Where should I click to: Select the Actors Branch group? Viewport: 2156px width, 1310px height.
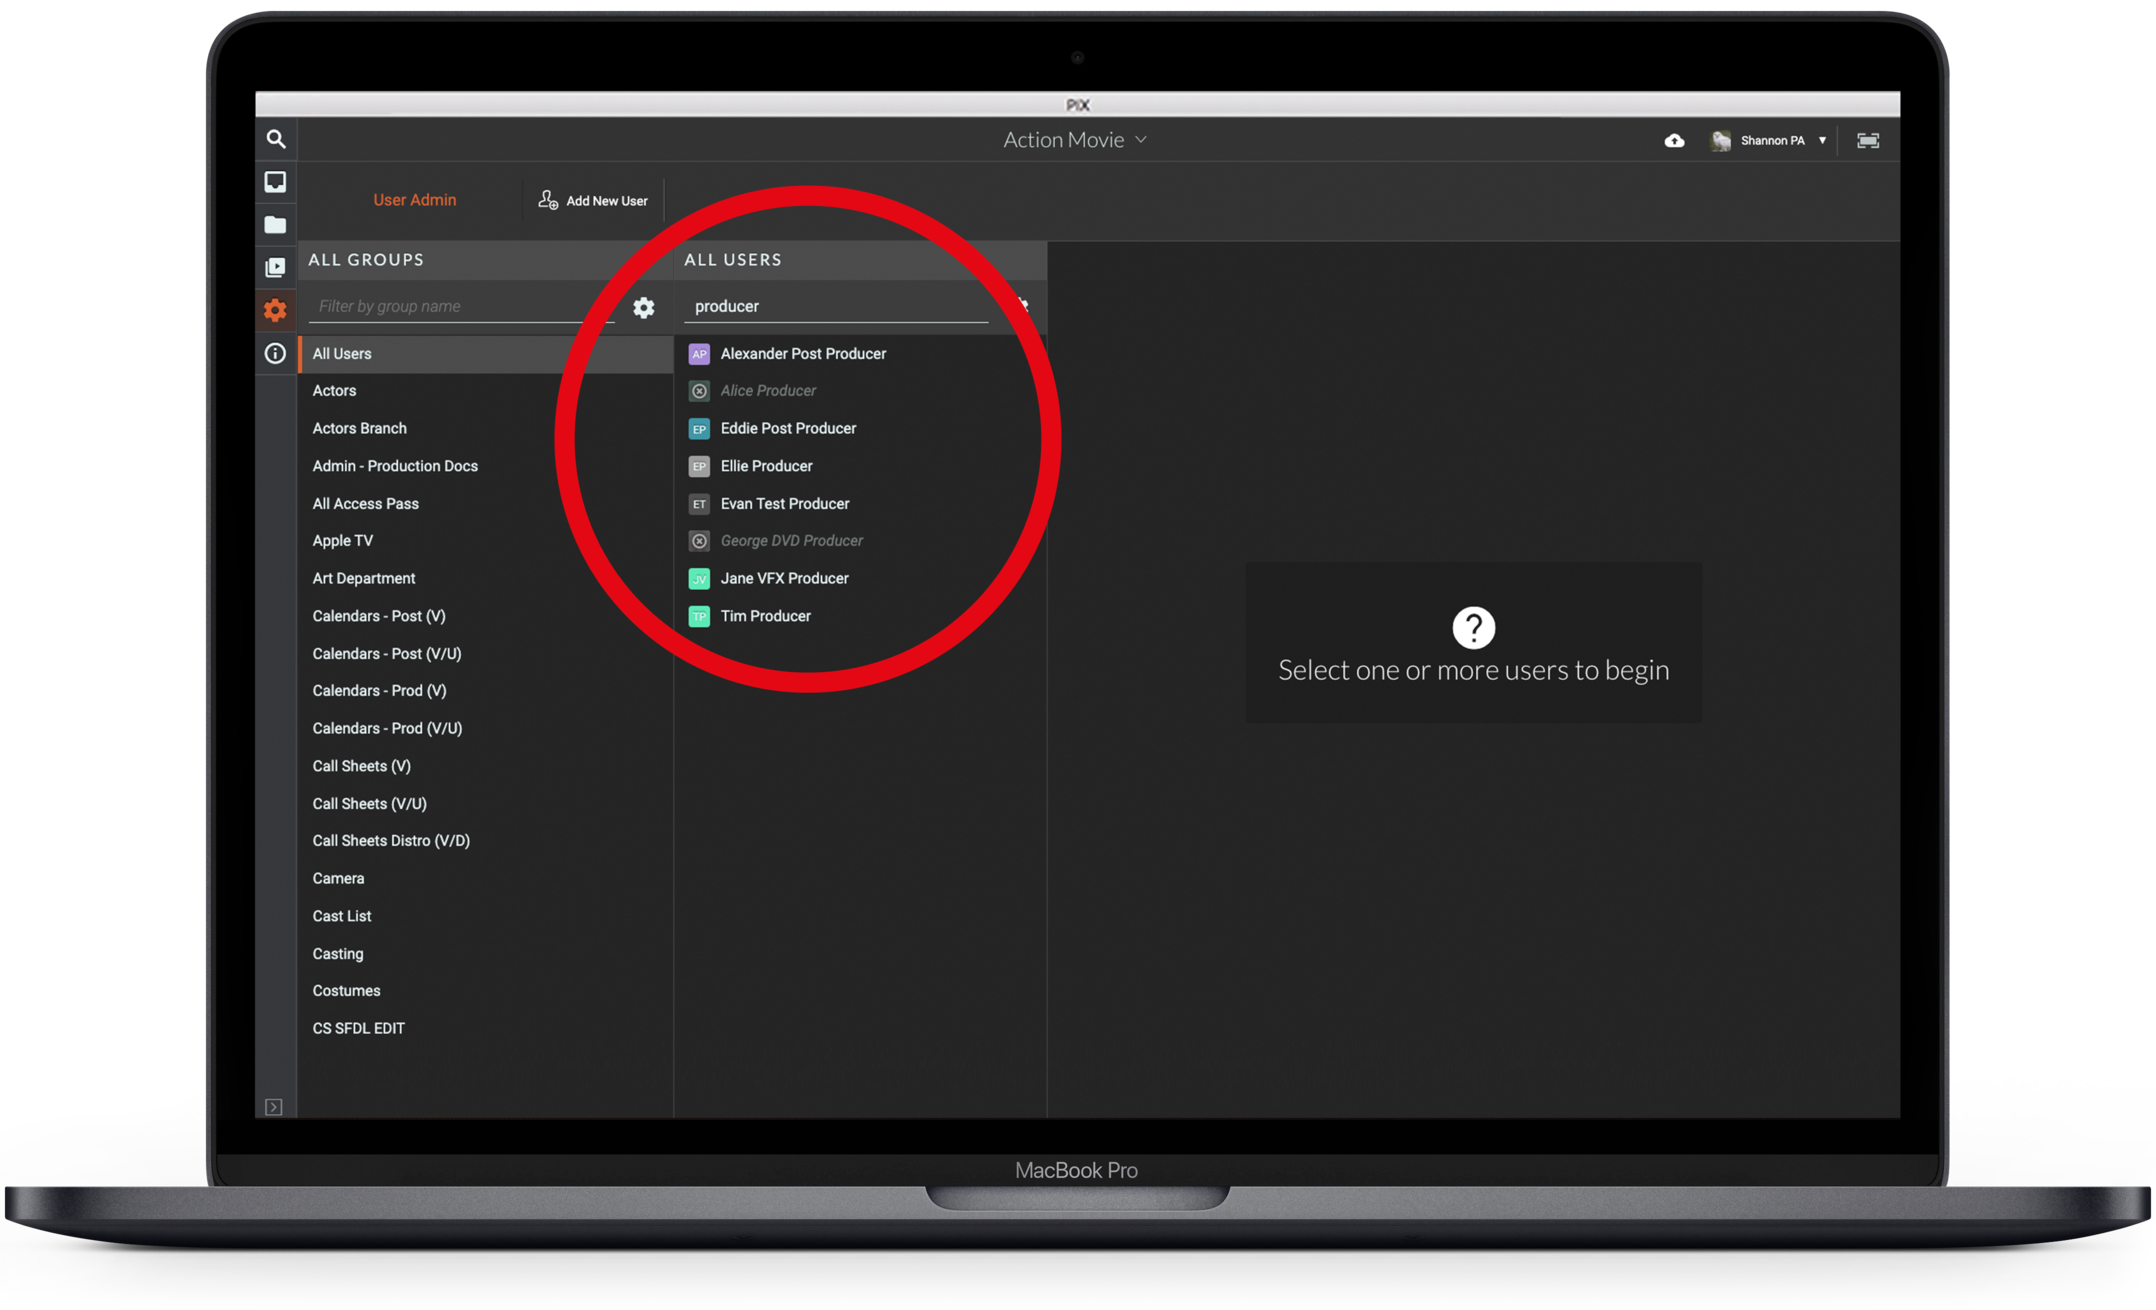[359, 428]
